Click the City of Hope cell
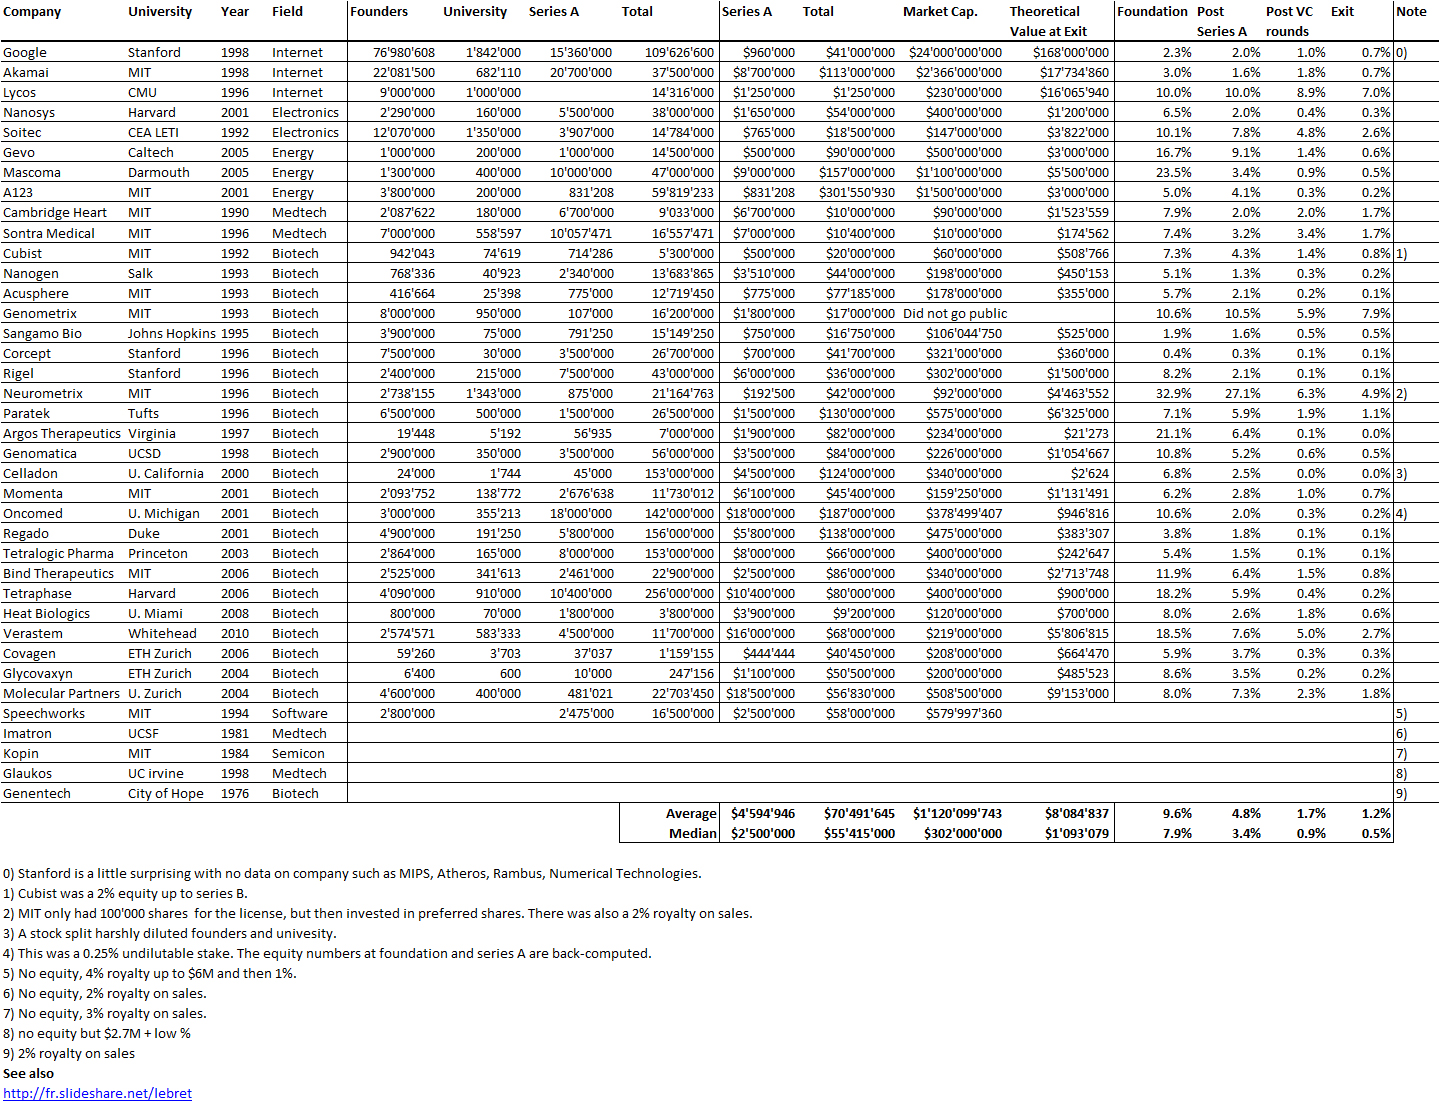The width and height of the screenshot is (1439, 1103). point(166,793)
